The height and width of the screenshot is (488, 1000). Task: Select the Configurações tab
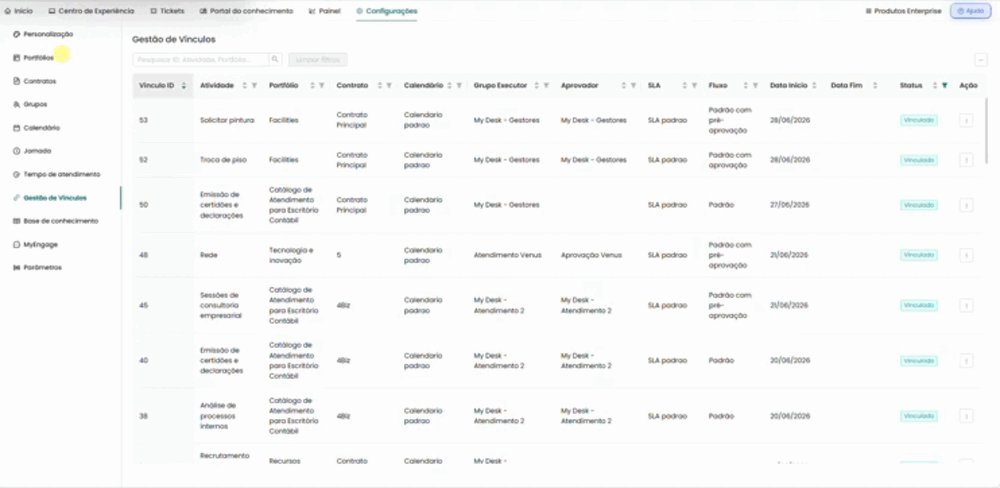(x=386, y=11)
